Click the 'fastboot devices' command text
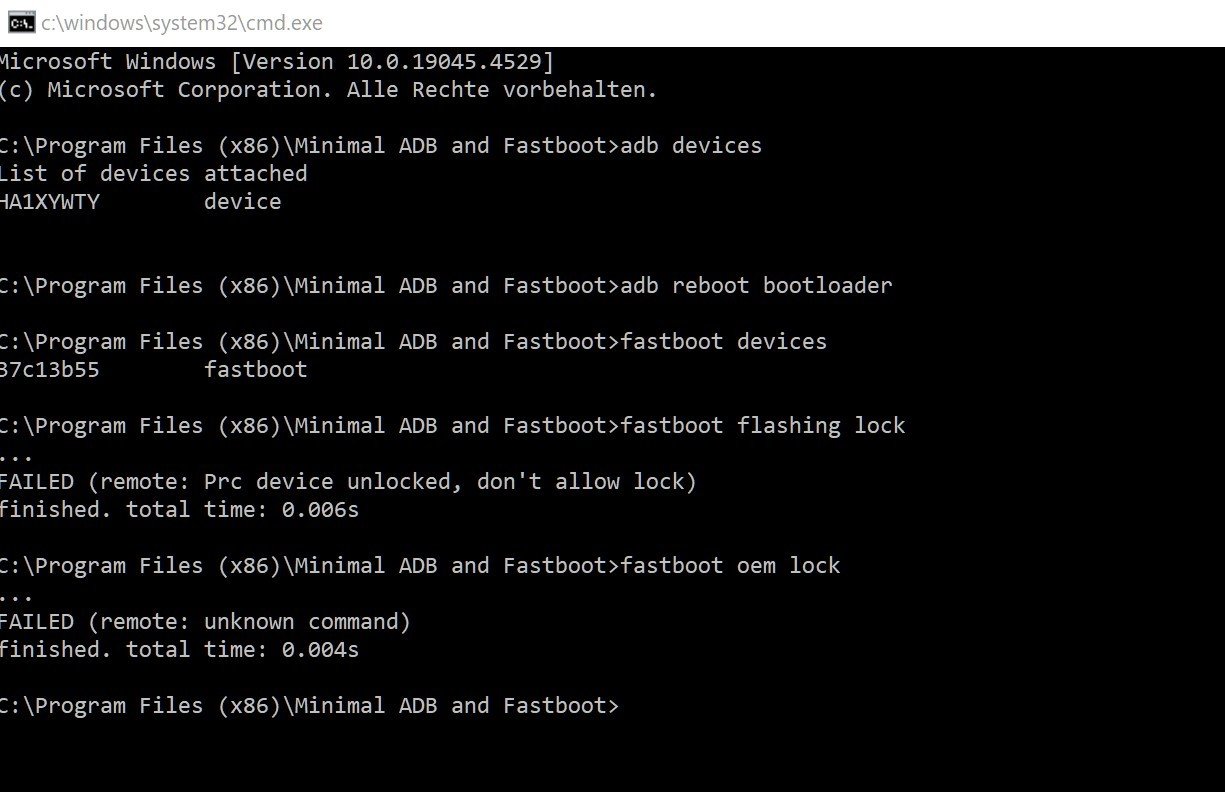The image size is (1225, 792). [724, 342]
